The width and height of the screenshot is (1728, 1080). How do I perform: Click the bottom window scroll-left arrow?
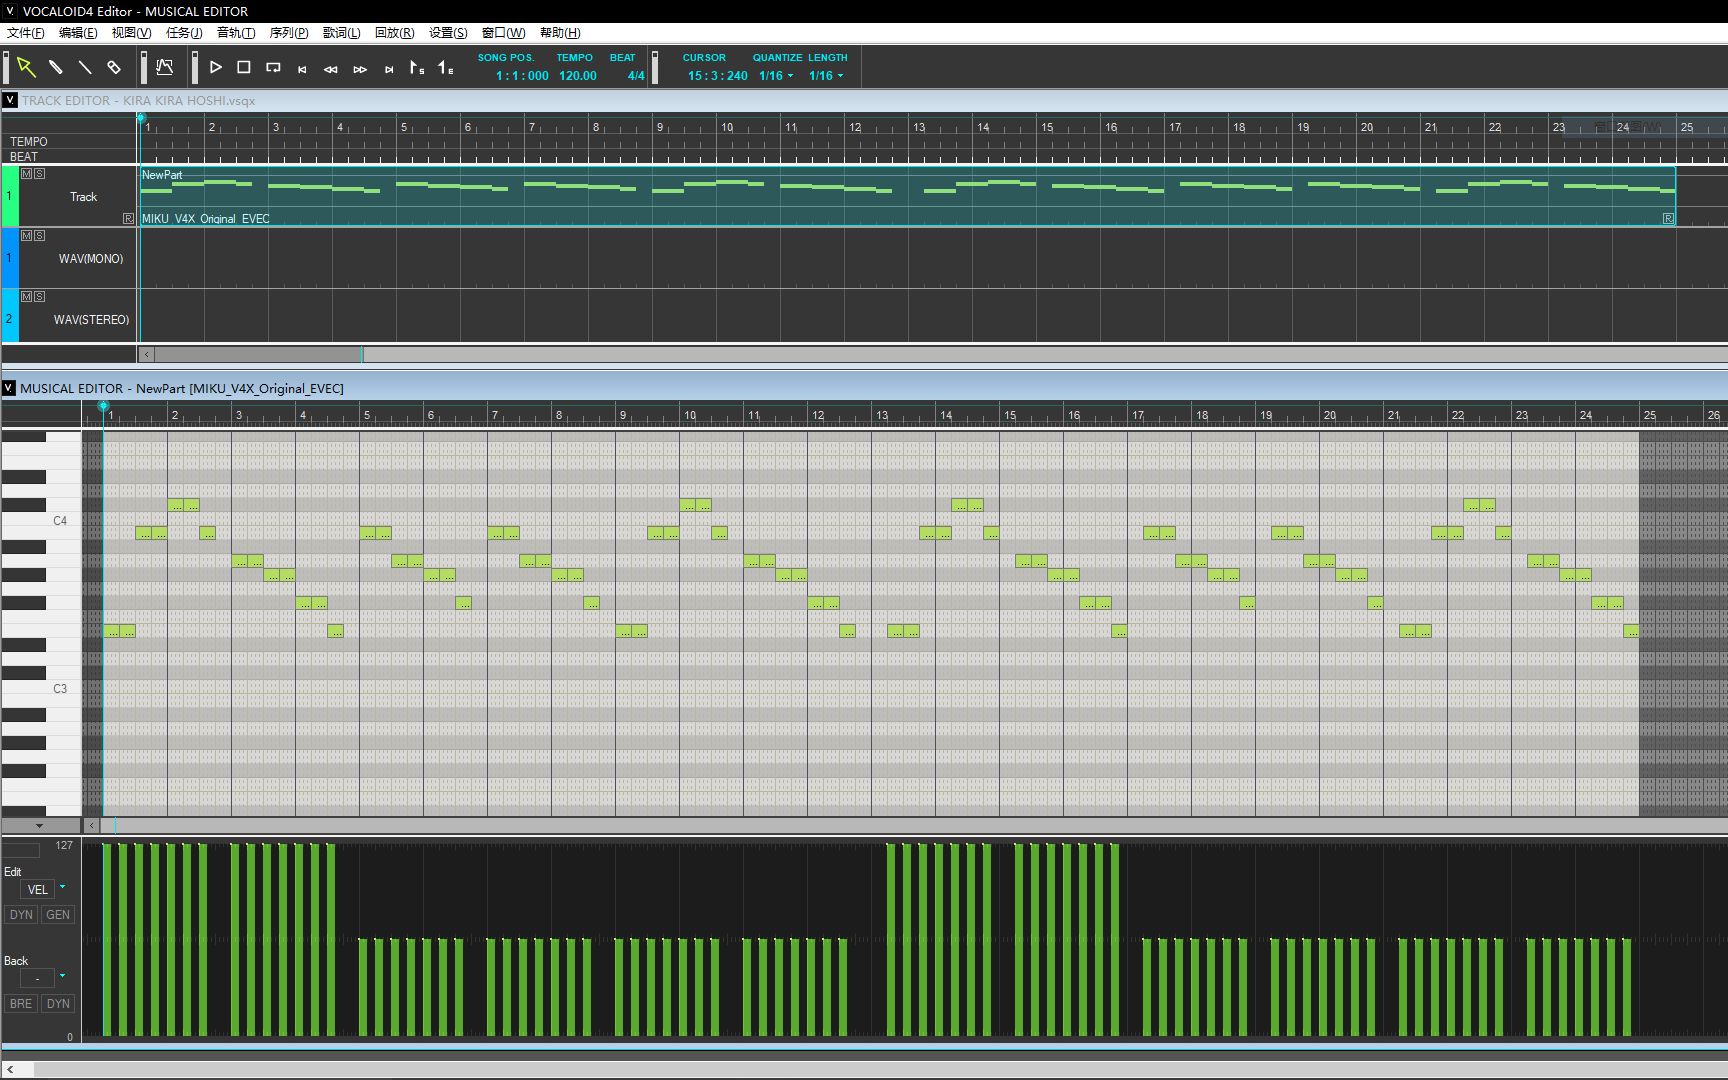point(10,1069)
